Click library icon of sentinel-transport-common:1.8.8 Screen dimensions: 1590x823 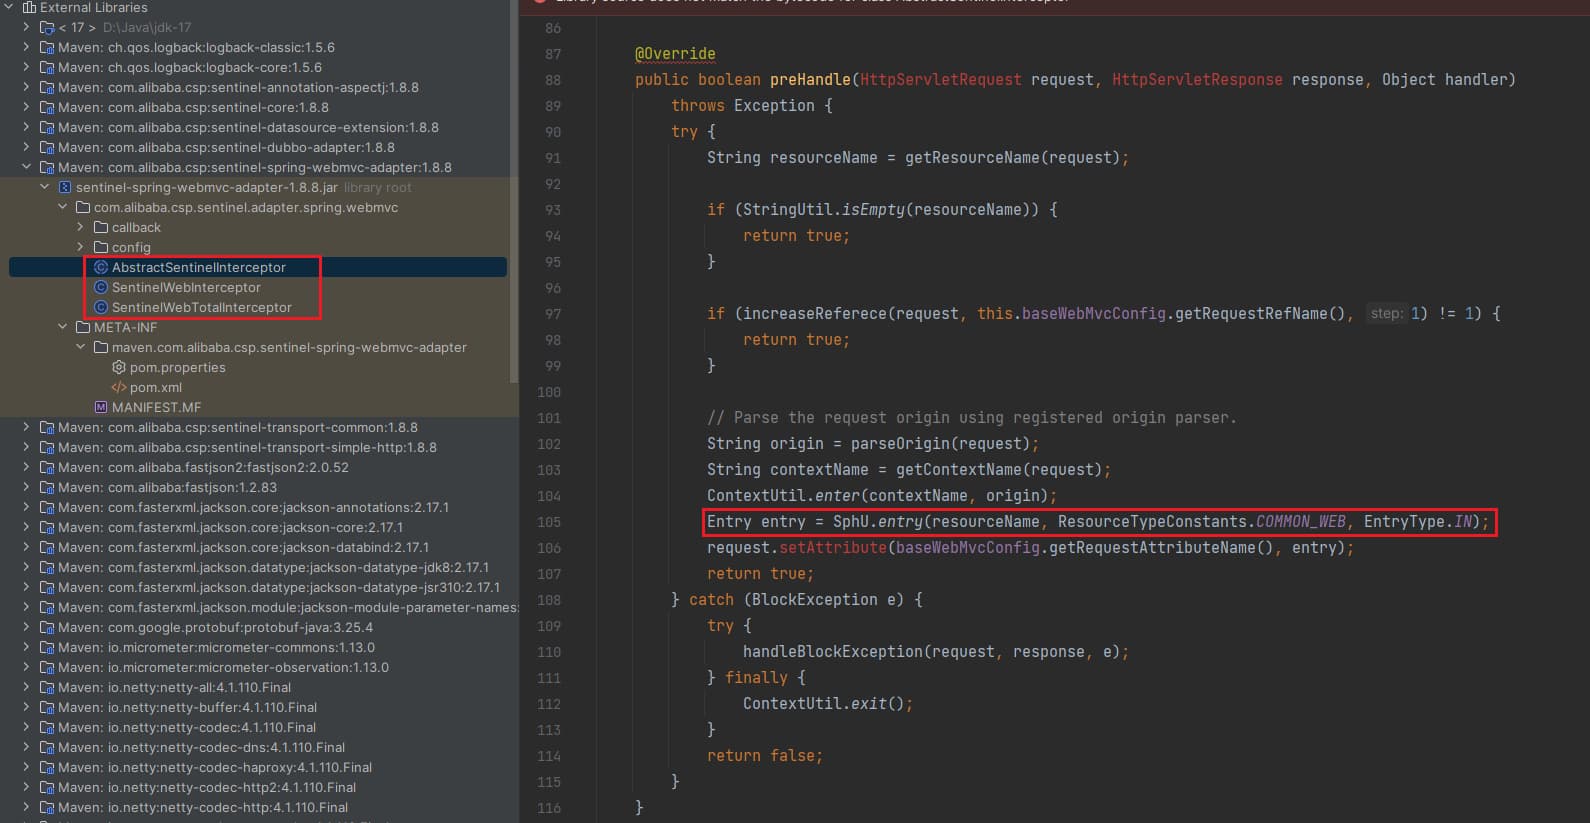(x=47, y=427)
